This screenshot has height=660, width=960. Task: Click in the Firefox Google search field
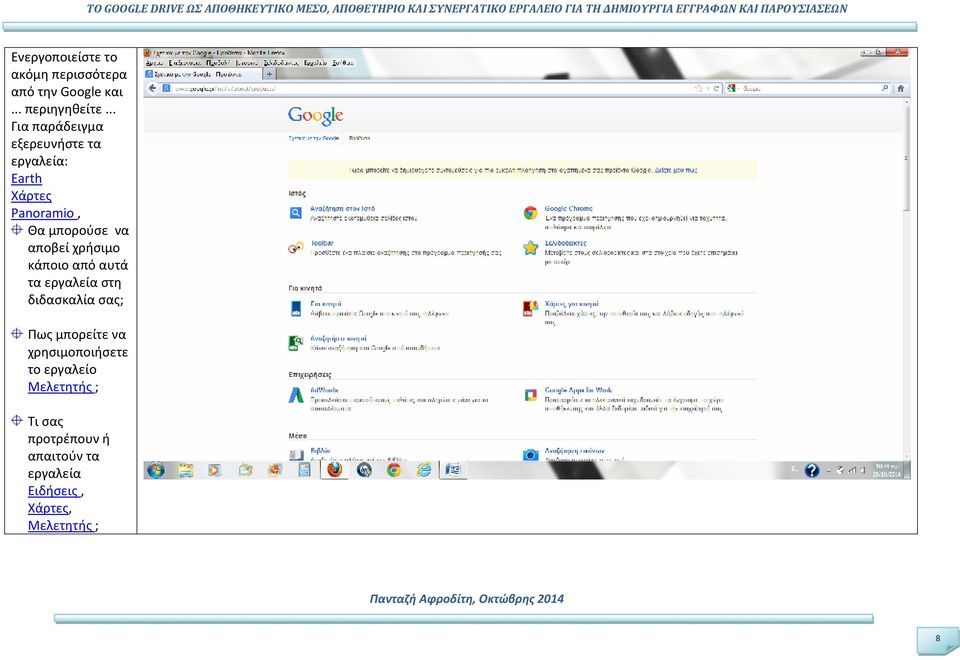pyautogui.click(x=808, y=89)
